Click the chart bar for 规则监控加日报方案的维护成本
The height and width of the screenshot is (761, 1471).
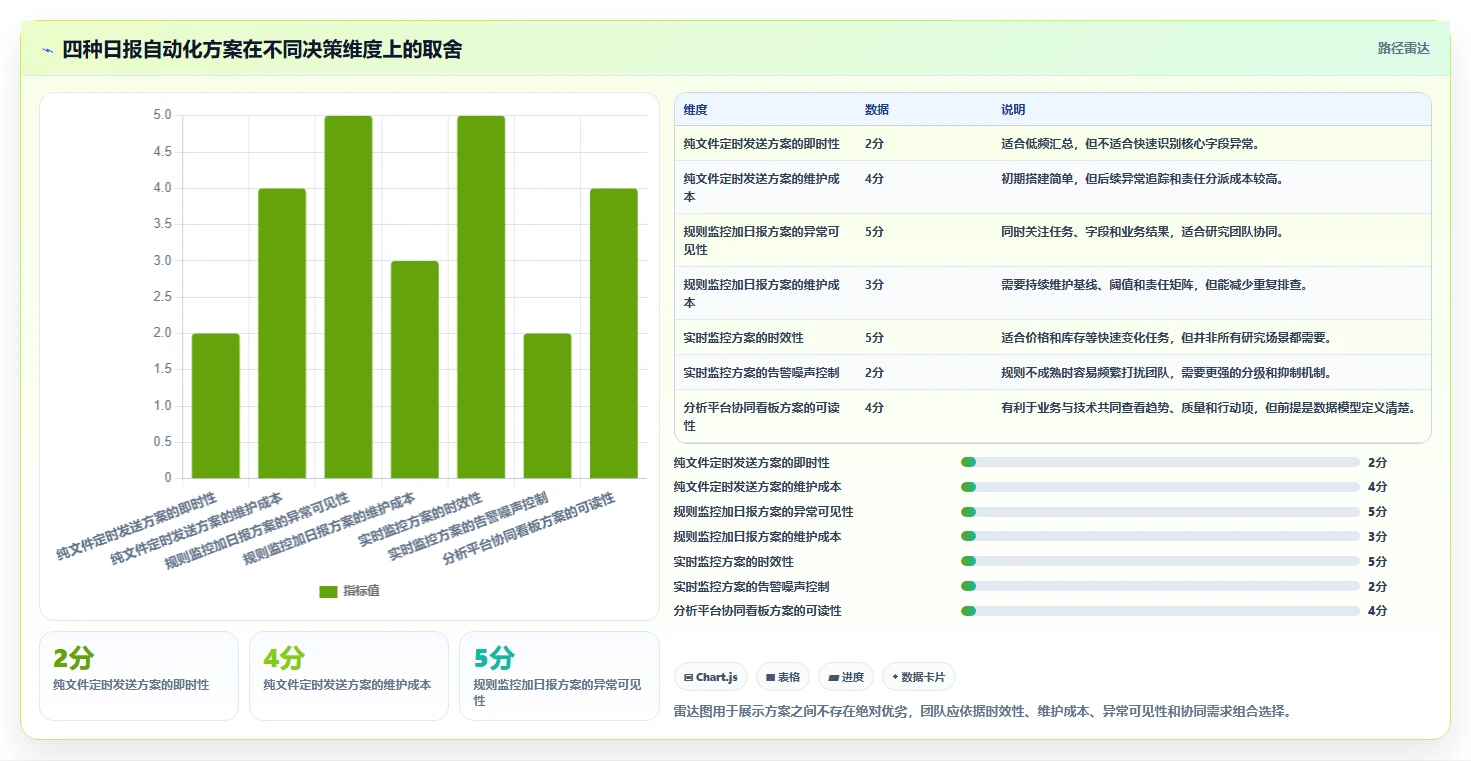pyautogui.click(x=415, y=369)
